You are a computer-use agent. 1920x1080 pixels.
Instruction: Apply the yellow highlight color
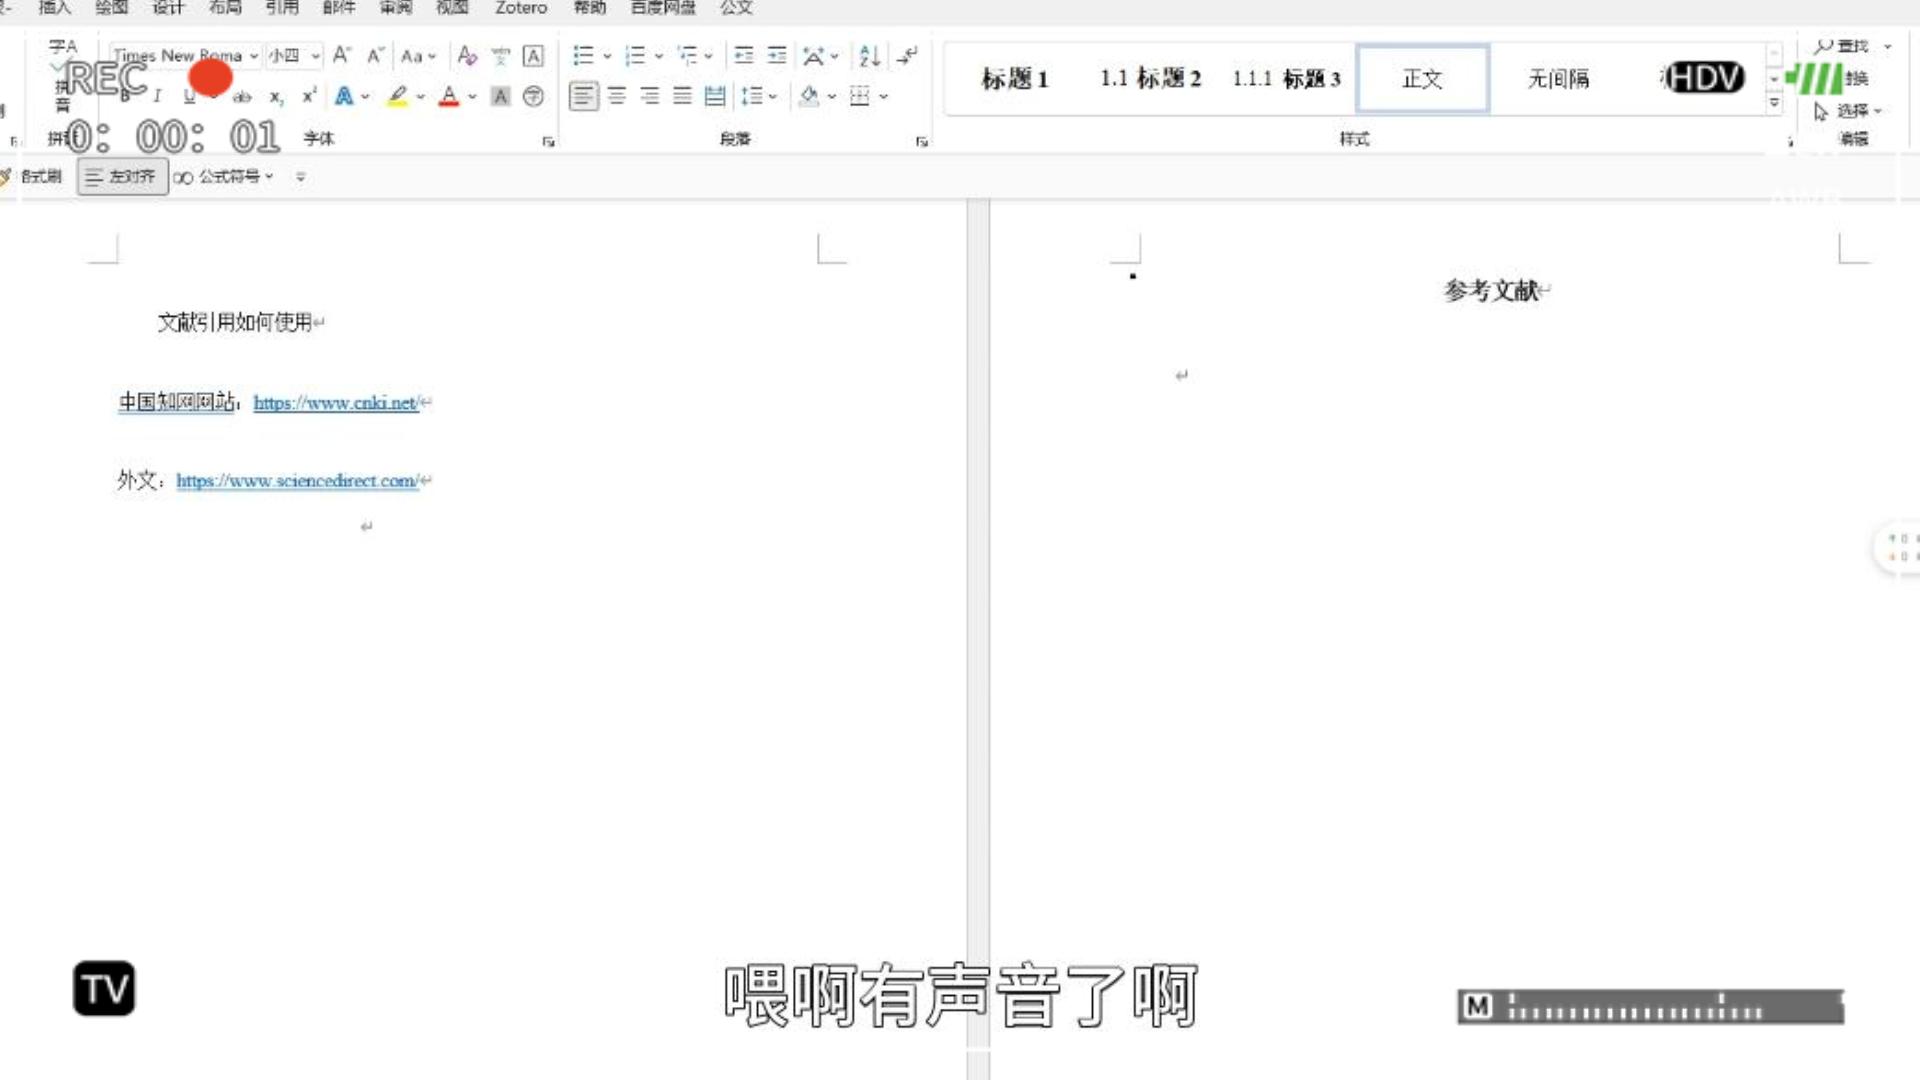(x=398, y=97)
